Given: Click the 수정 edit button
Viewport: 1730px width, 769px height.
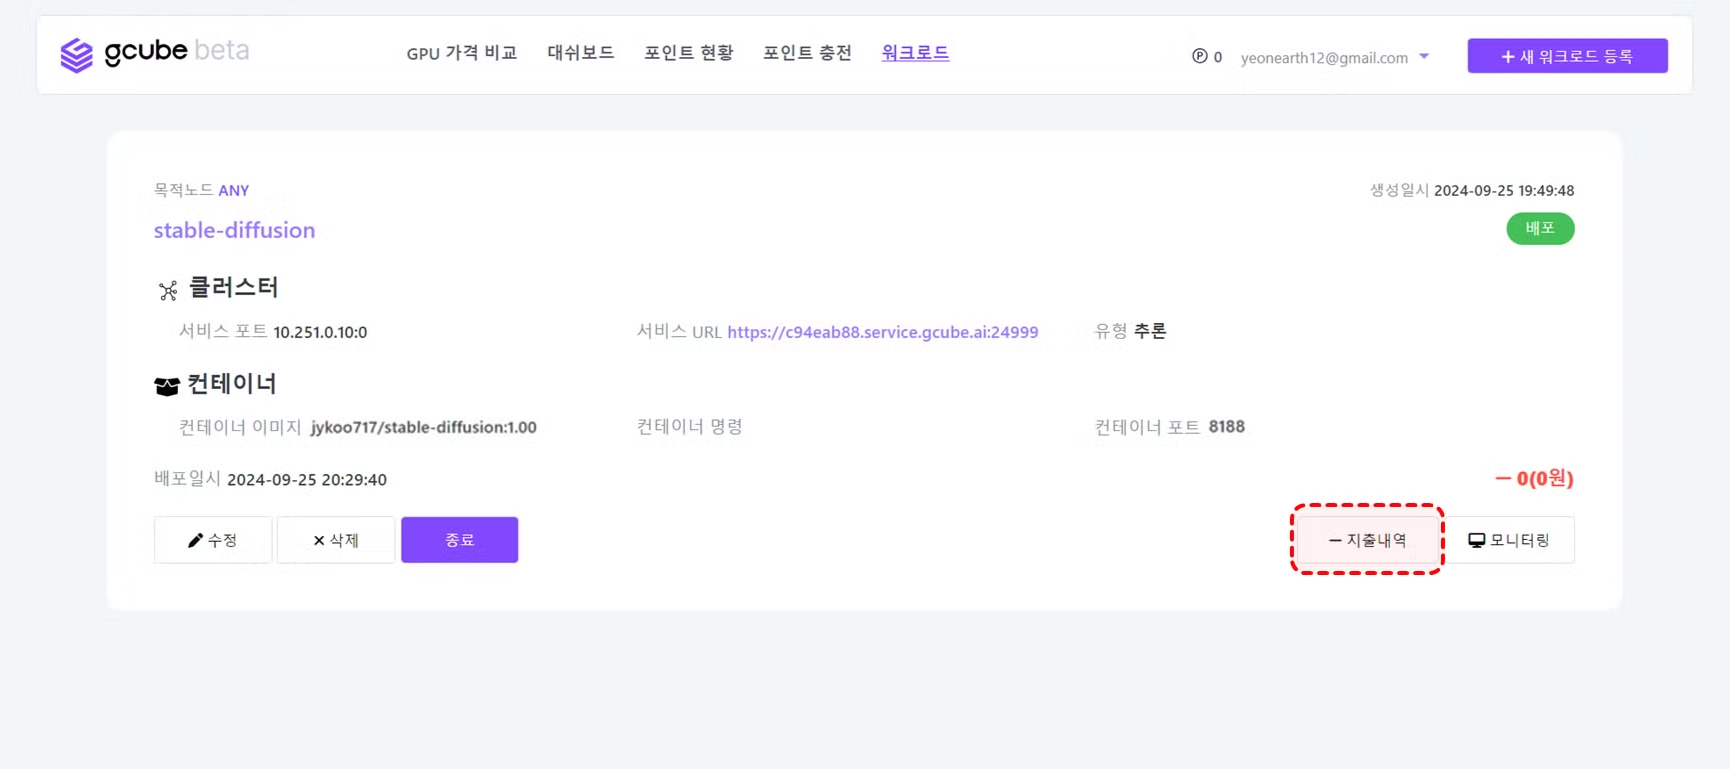Looking at the screenshot, I should (x=213, y=540).
